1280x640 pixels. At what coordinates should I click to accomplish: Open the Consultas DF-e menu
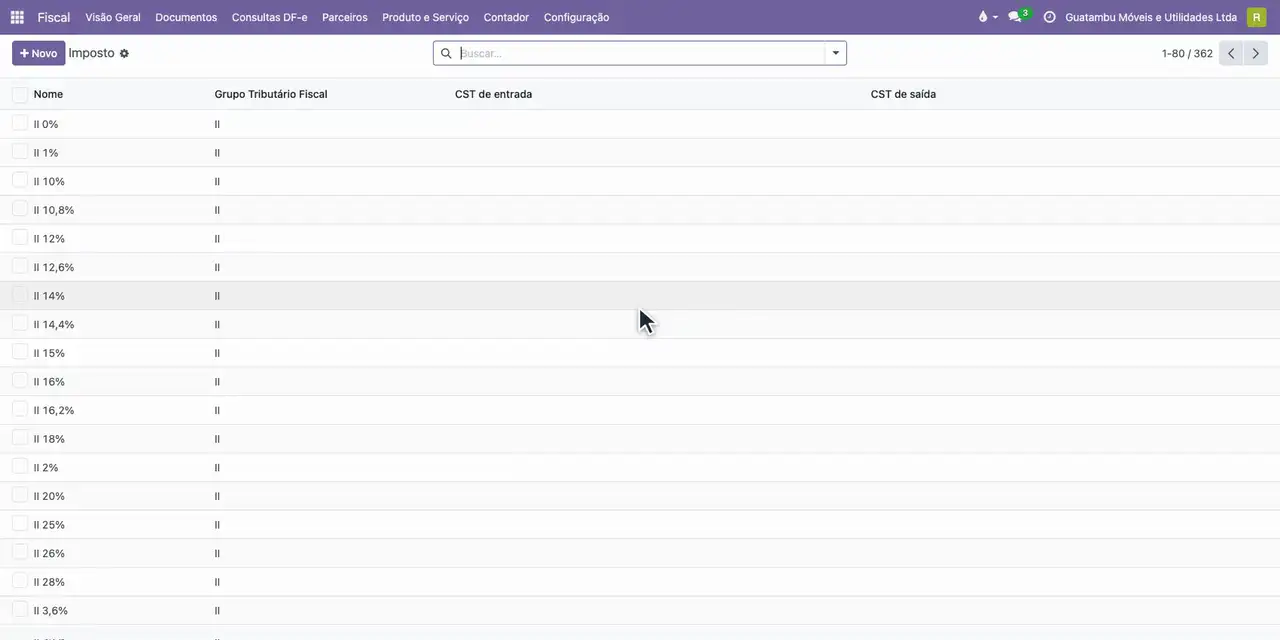coord(269,17)
